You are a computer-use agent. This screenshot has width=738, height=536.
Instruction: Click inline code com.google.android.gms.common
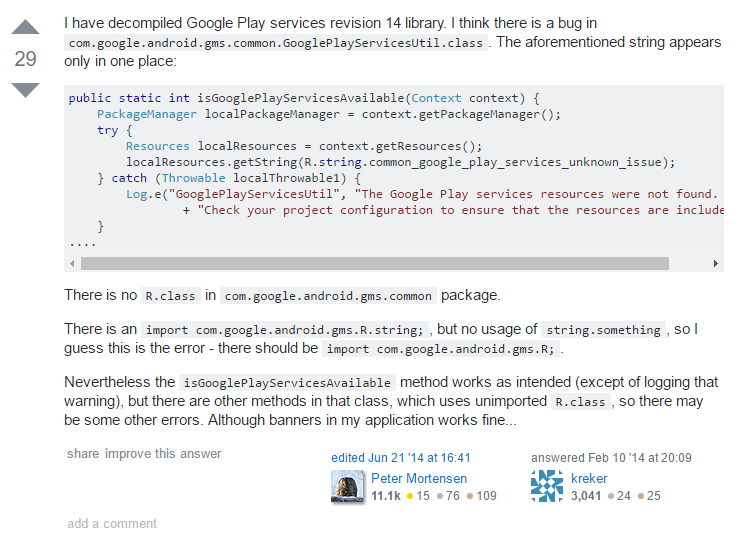click(x=328, y=296)
